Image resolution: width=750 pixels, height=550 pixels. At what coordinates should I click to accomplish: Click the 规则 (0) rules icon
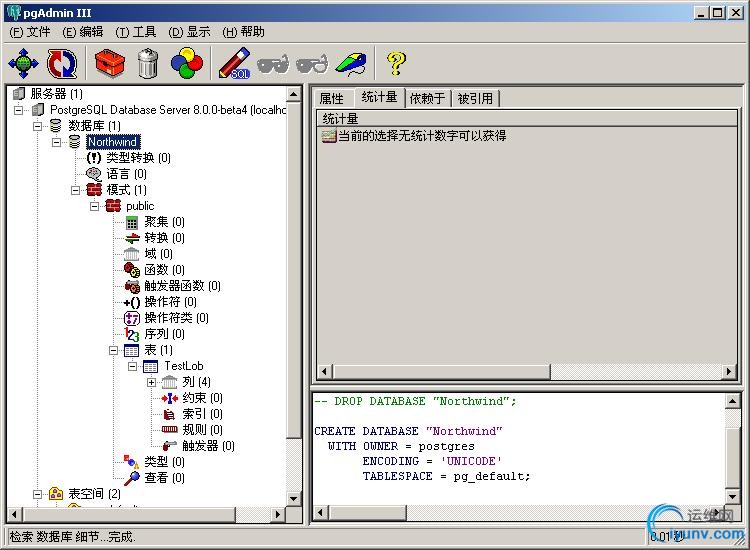pyautogui.click(x=170, y=429)
